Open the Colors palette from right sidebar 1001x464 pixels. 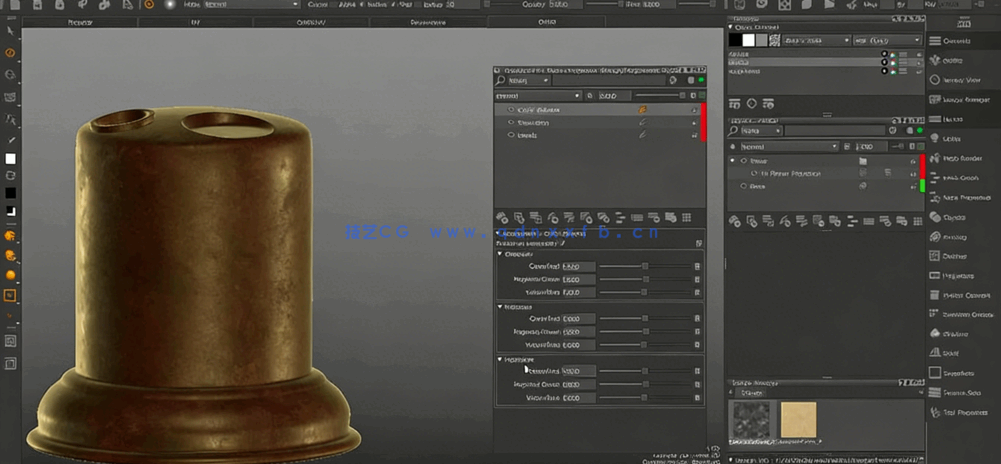click(x=952, y=61)
